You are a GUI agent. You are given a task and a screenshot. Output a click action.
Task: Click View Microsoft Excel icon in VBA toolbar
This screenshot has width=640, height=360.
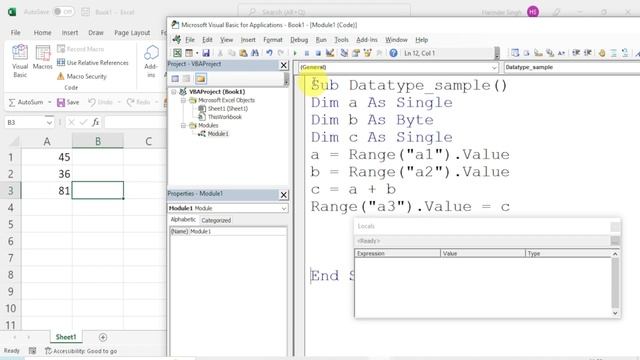pos(177,53)
